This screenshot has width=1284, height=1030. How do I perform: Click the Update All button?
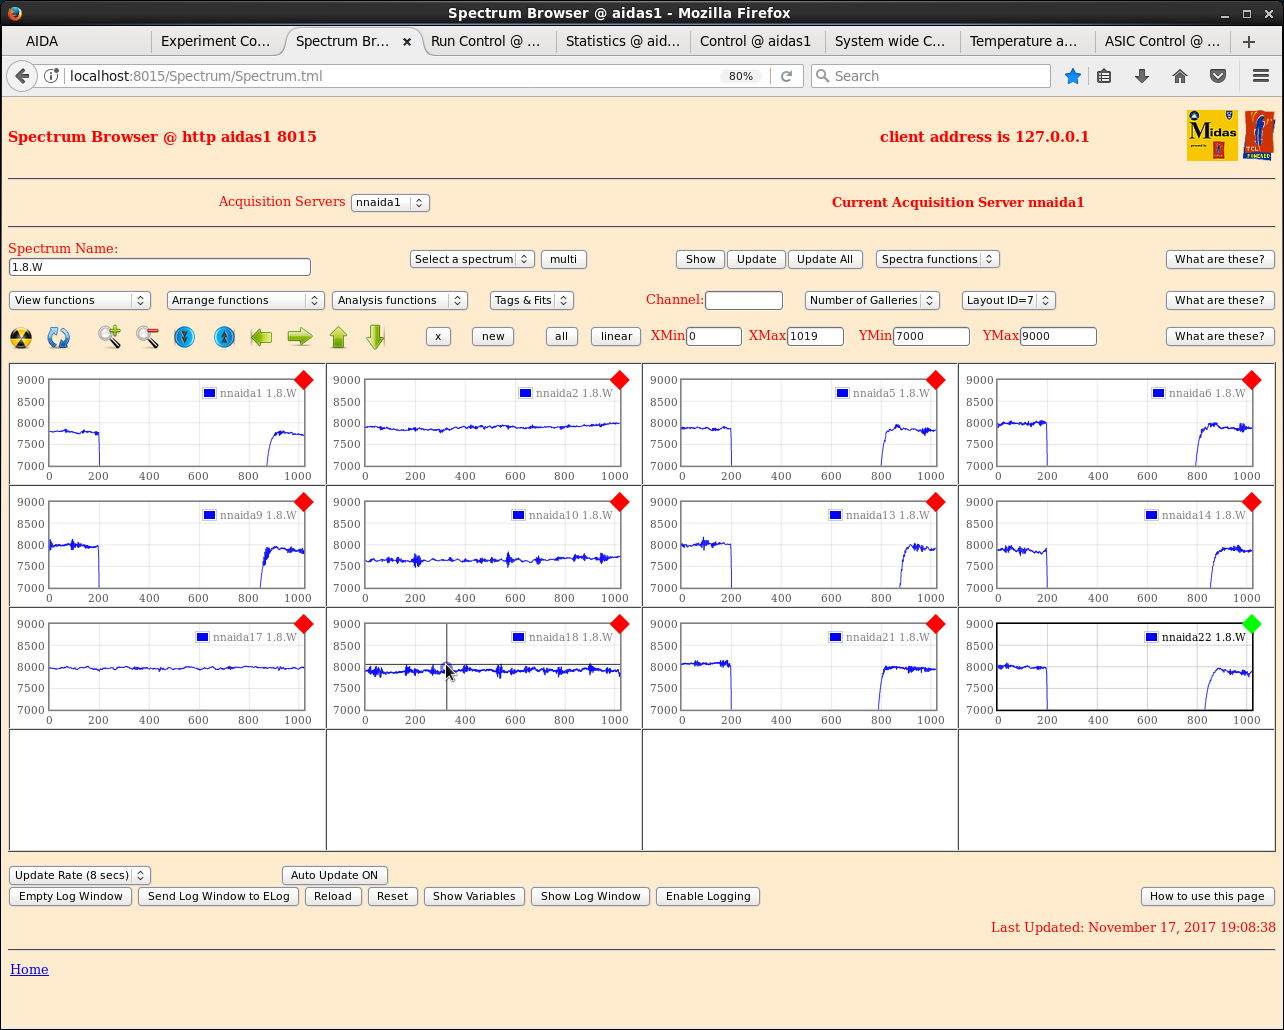click(825, 259)
